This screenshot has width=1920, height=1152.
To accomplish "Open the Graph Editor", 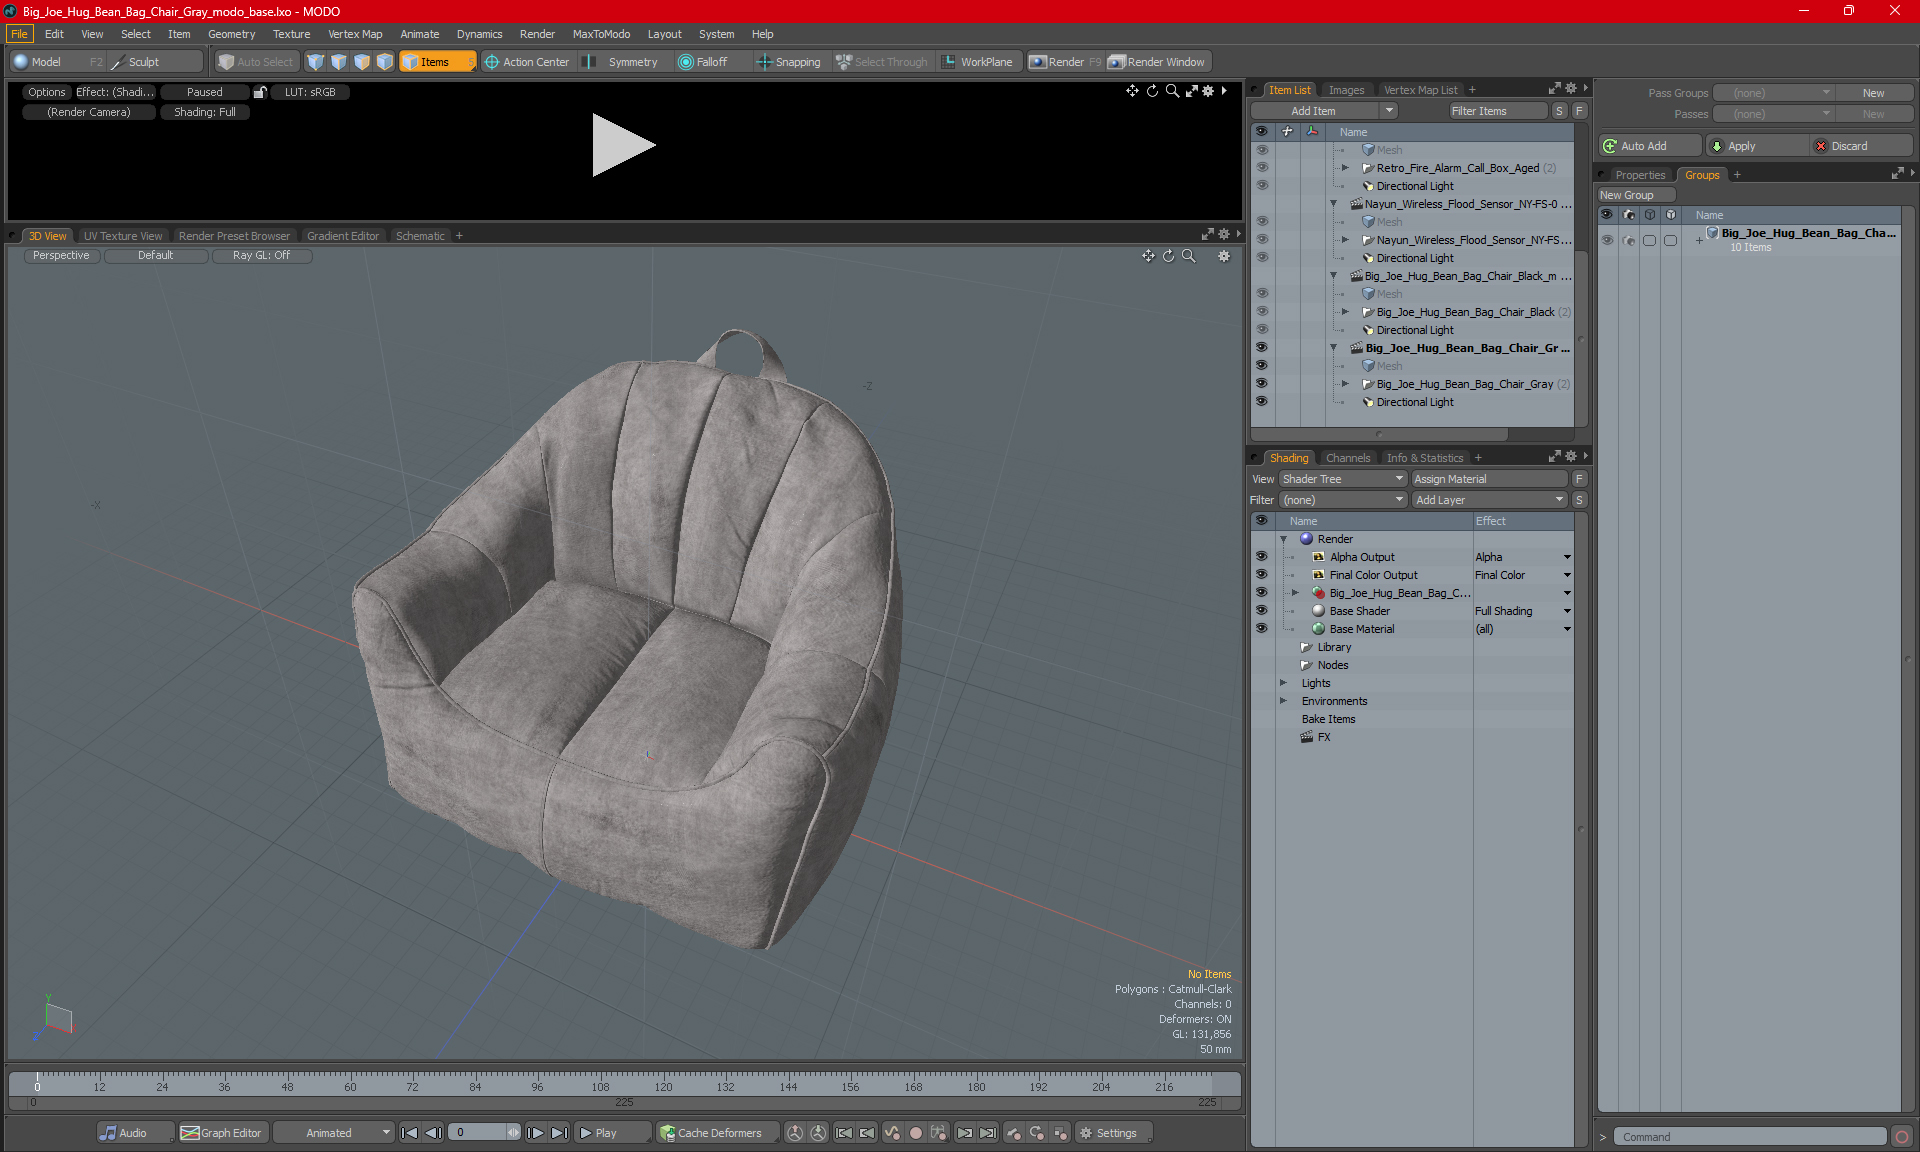I will tap(222, 1133).
